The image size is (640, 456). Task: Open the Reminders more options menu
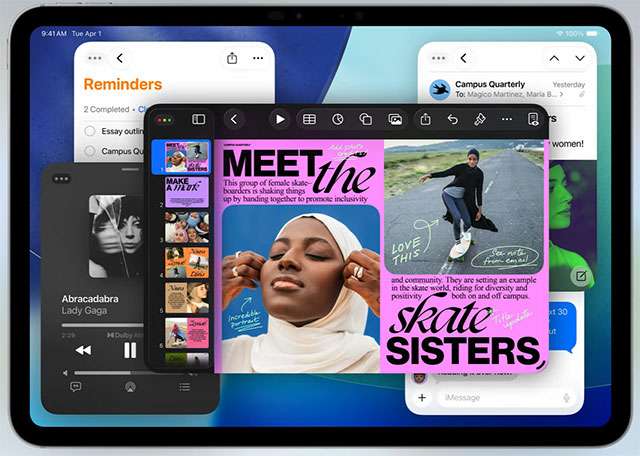(258, 58)
